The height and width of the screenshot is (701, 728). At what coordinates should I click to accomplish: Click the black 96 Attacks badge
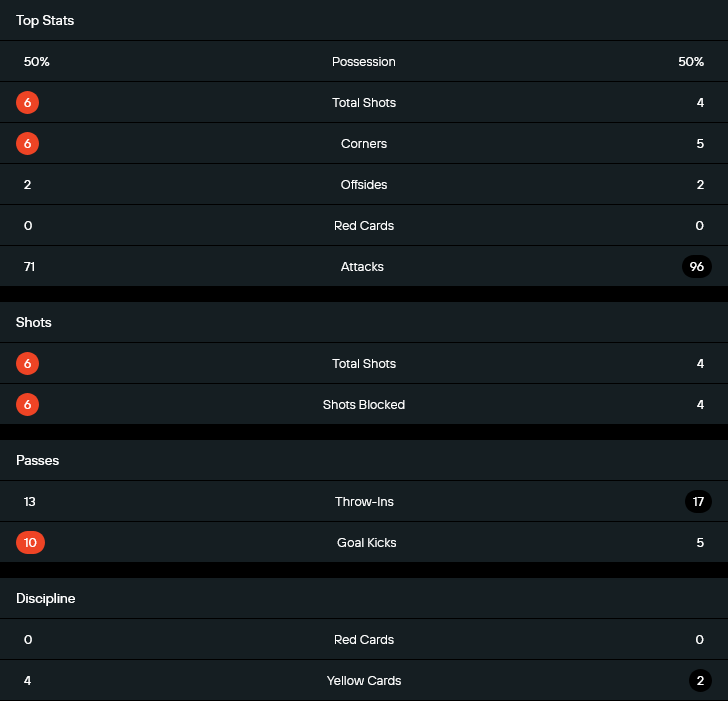[x=697, y=267]
